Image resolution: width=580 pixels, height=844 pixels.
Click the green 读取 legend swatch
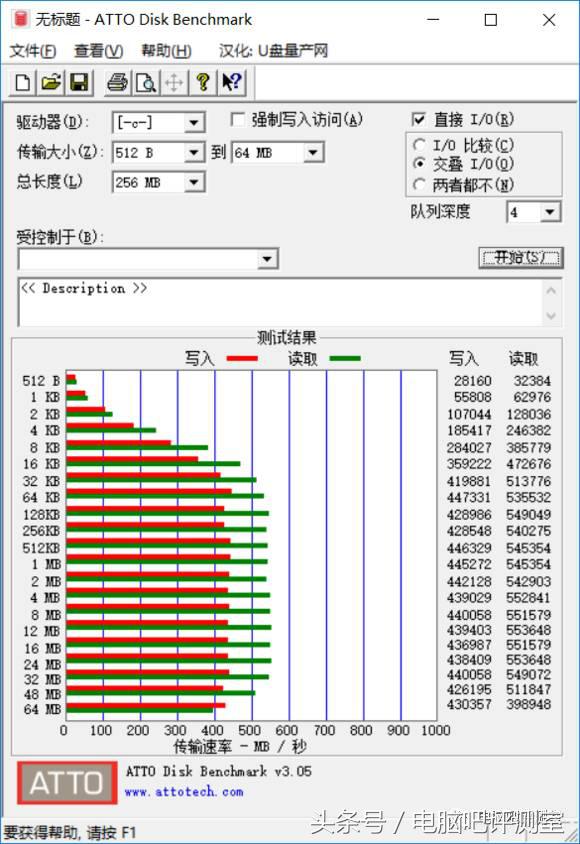[345, 358]
